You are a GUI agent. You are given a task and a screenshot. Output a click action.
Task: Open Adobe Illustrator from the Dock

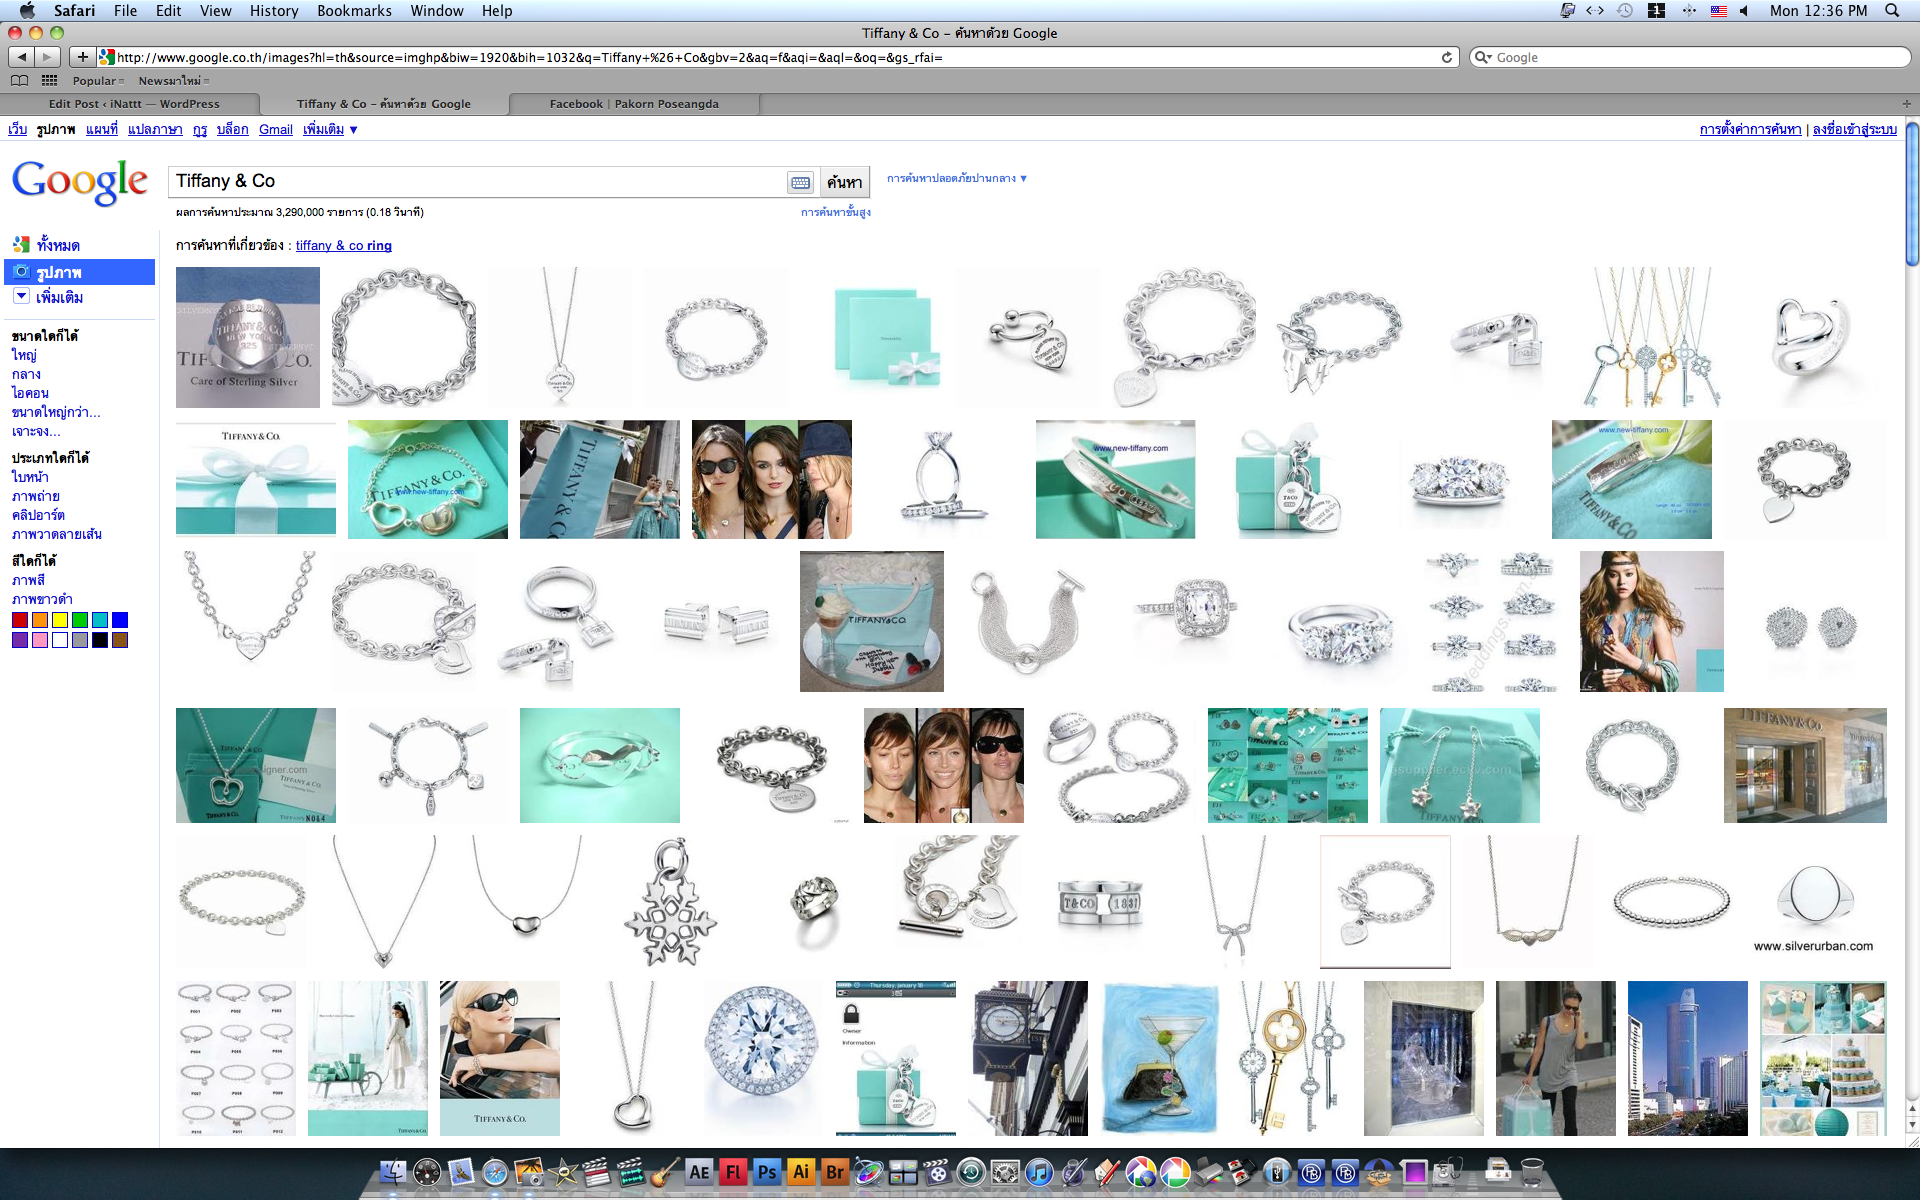pos(801,1172)
